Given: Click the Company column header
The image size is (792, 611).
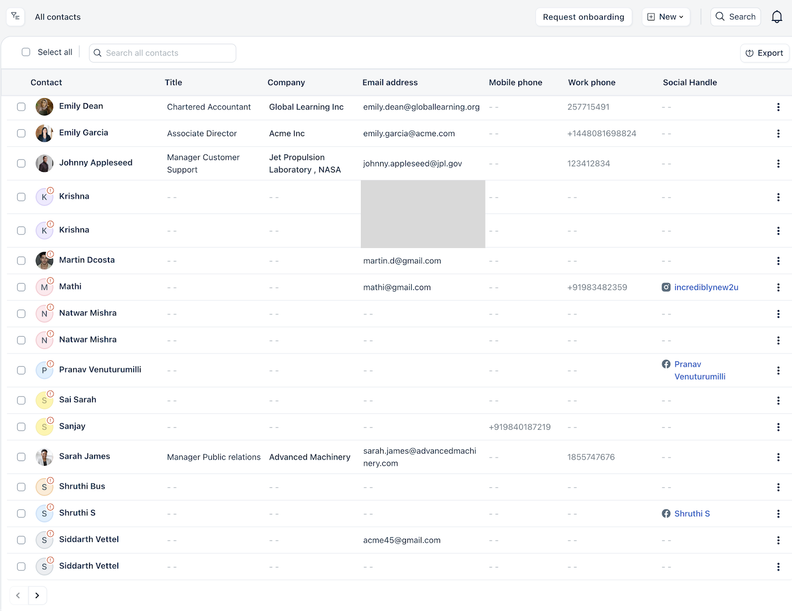Looking at the screenshot, I should [x=286, y=82].
